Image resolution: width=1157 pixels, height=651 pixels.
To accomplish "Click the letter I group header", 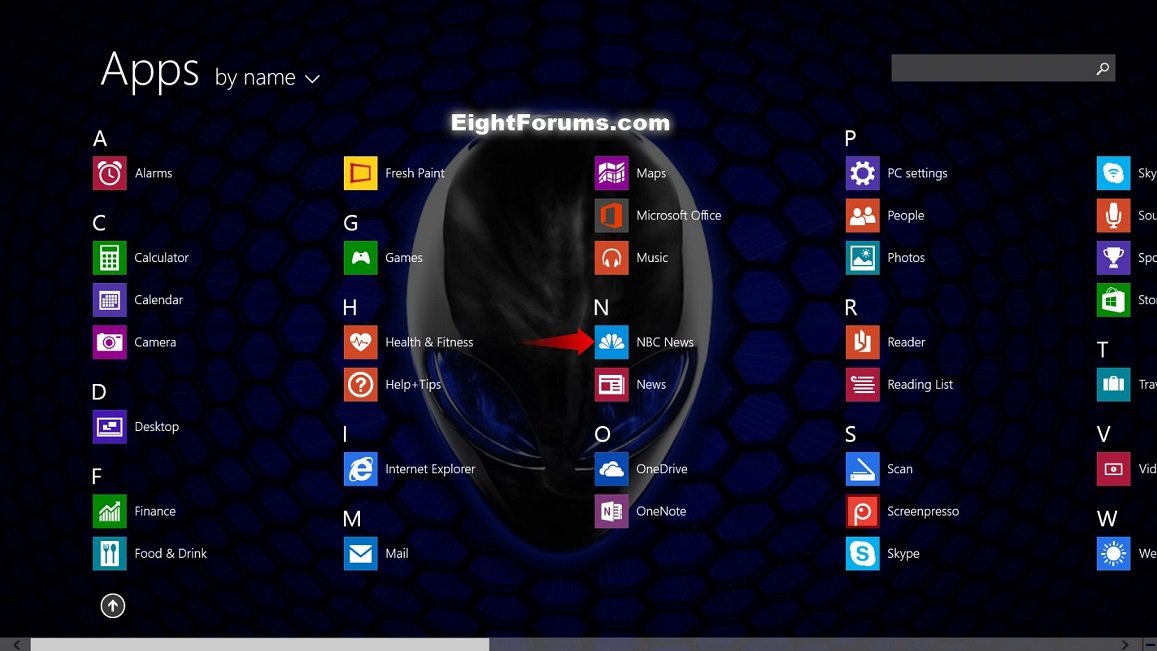I will [345, 434].
